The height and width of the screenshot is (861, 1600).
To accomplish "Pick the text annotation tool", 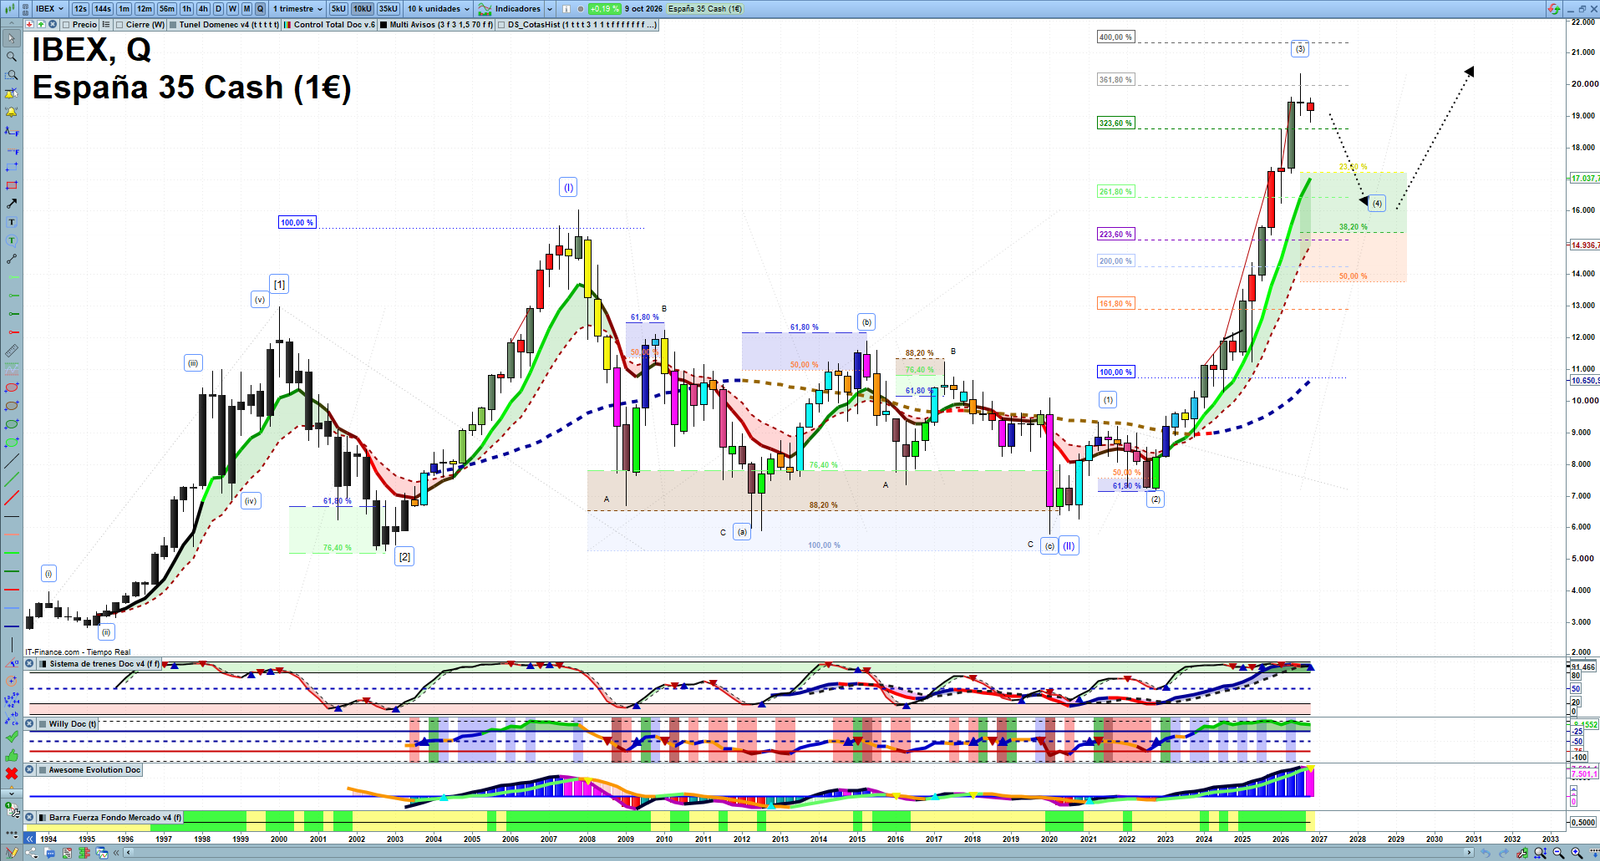I will pyautogui.click(x=12, y=222).
